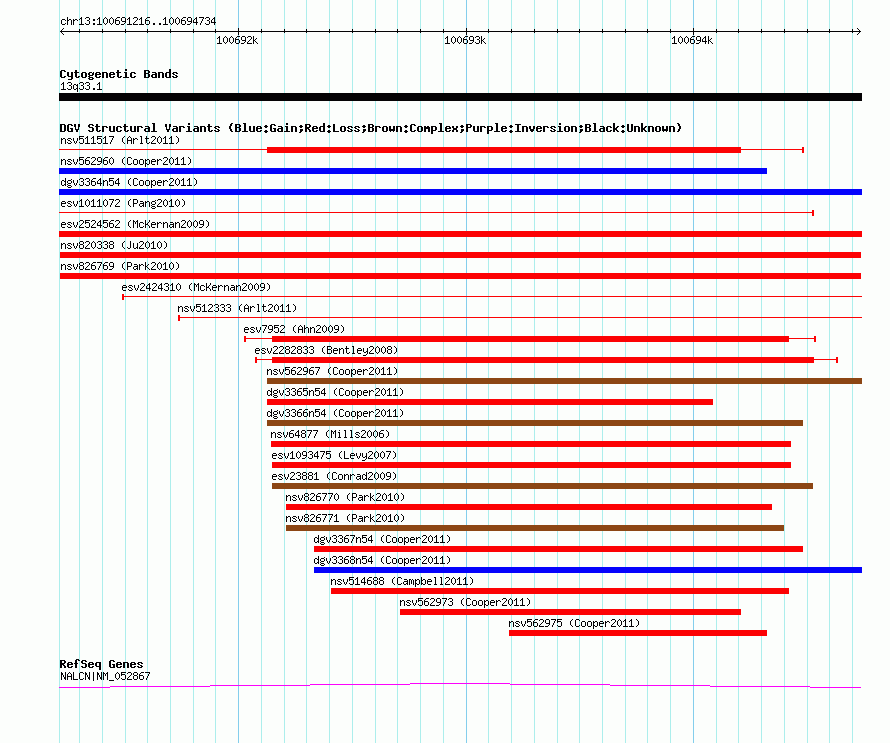Viewport: 890px width, 743px height.
Task: Select nsv820338 (Ju2010) variant label
Action: [114, 245]
